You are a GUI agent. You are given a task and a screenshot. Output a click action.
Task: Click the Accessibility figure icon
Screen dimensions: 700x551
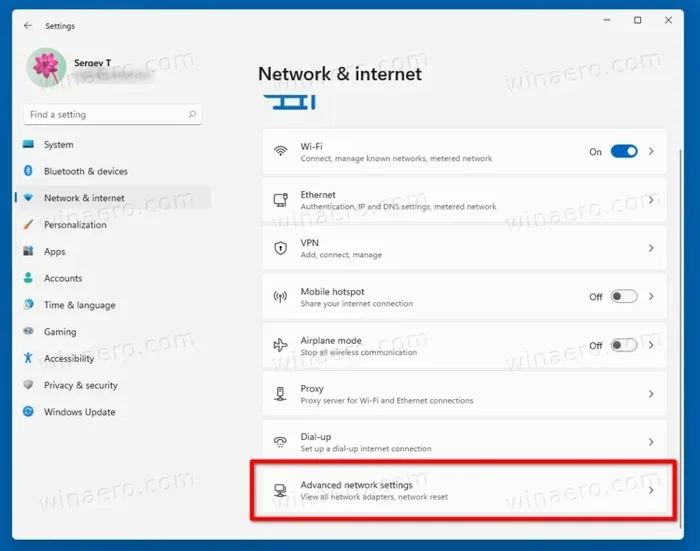click(28, 358)
